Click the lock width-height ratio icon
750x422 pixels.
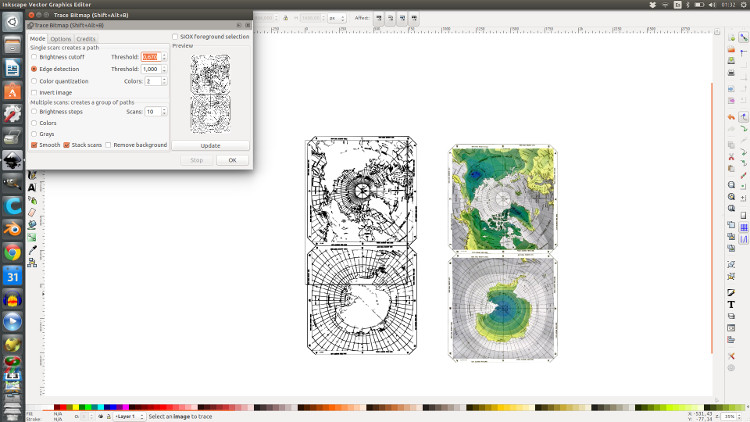point(286,18)
